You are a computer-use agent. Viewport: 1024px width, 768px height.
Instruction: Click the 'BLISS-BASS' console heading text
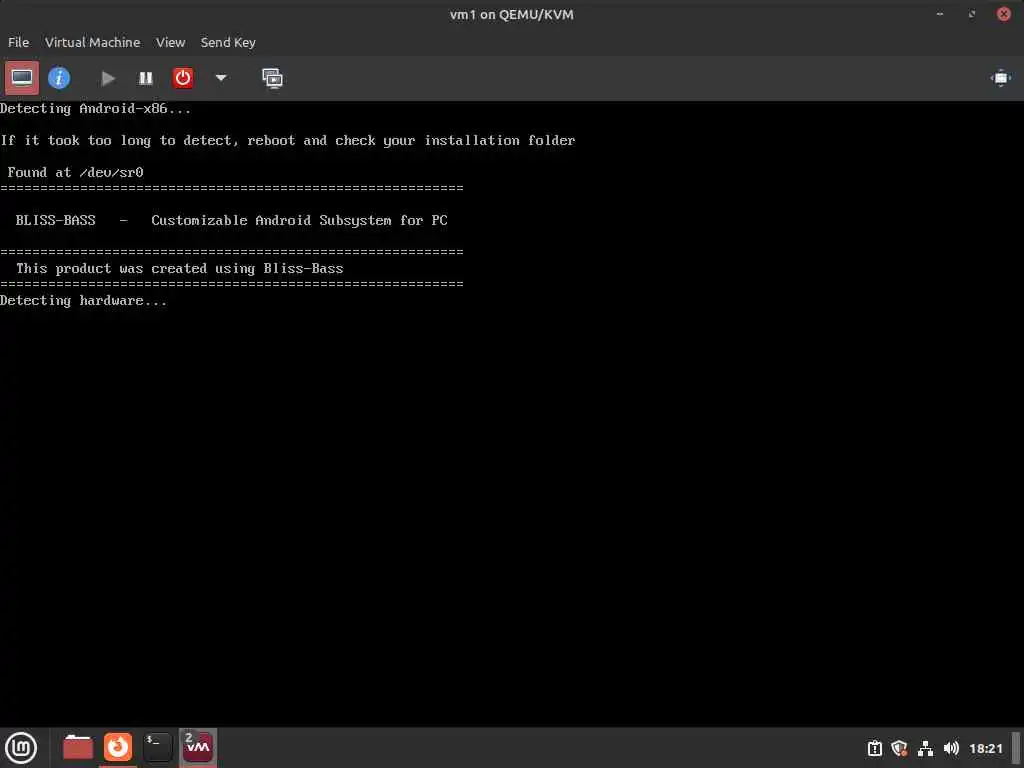56,220
